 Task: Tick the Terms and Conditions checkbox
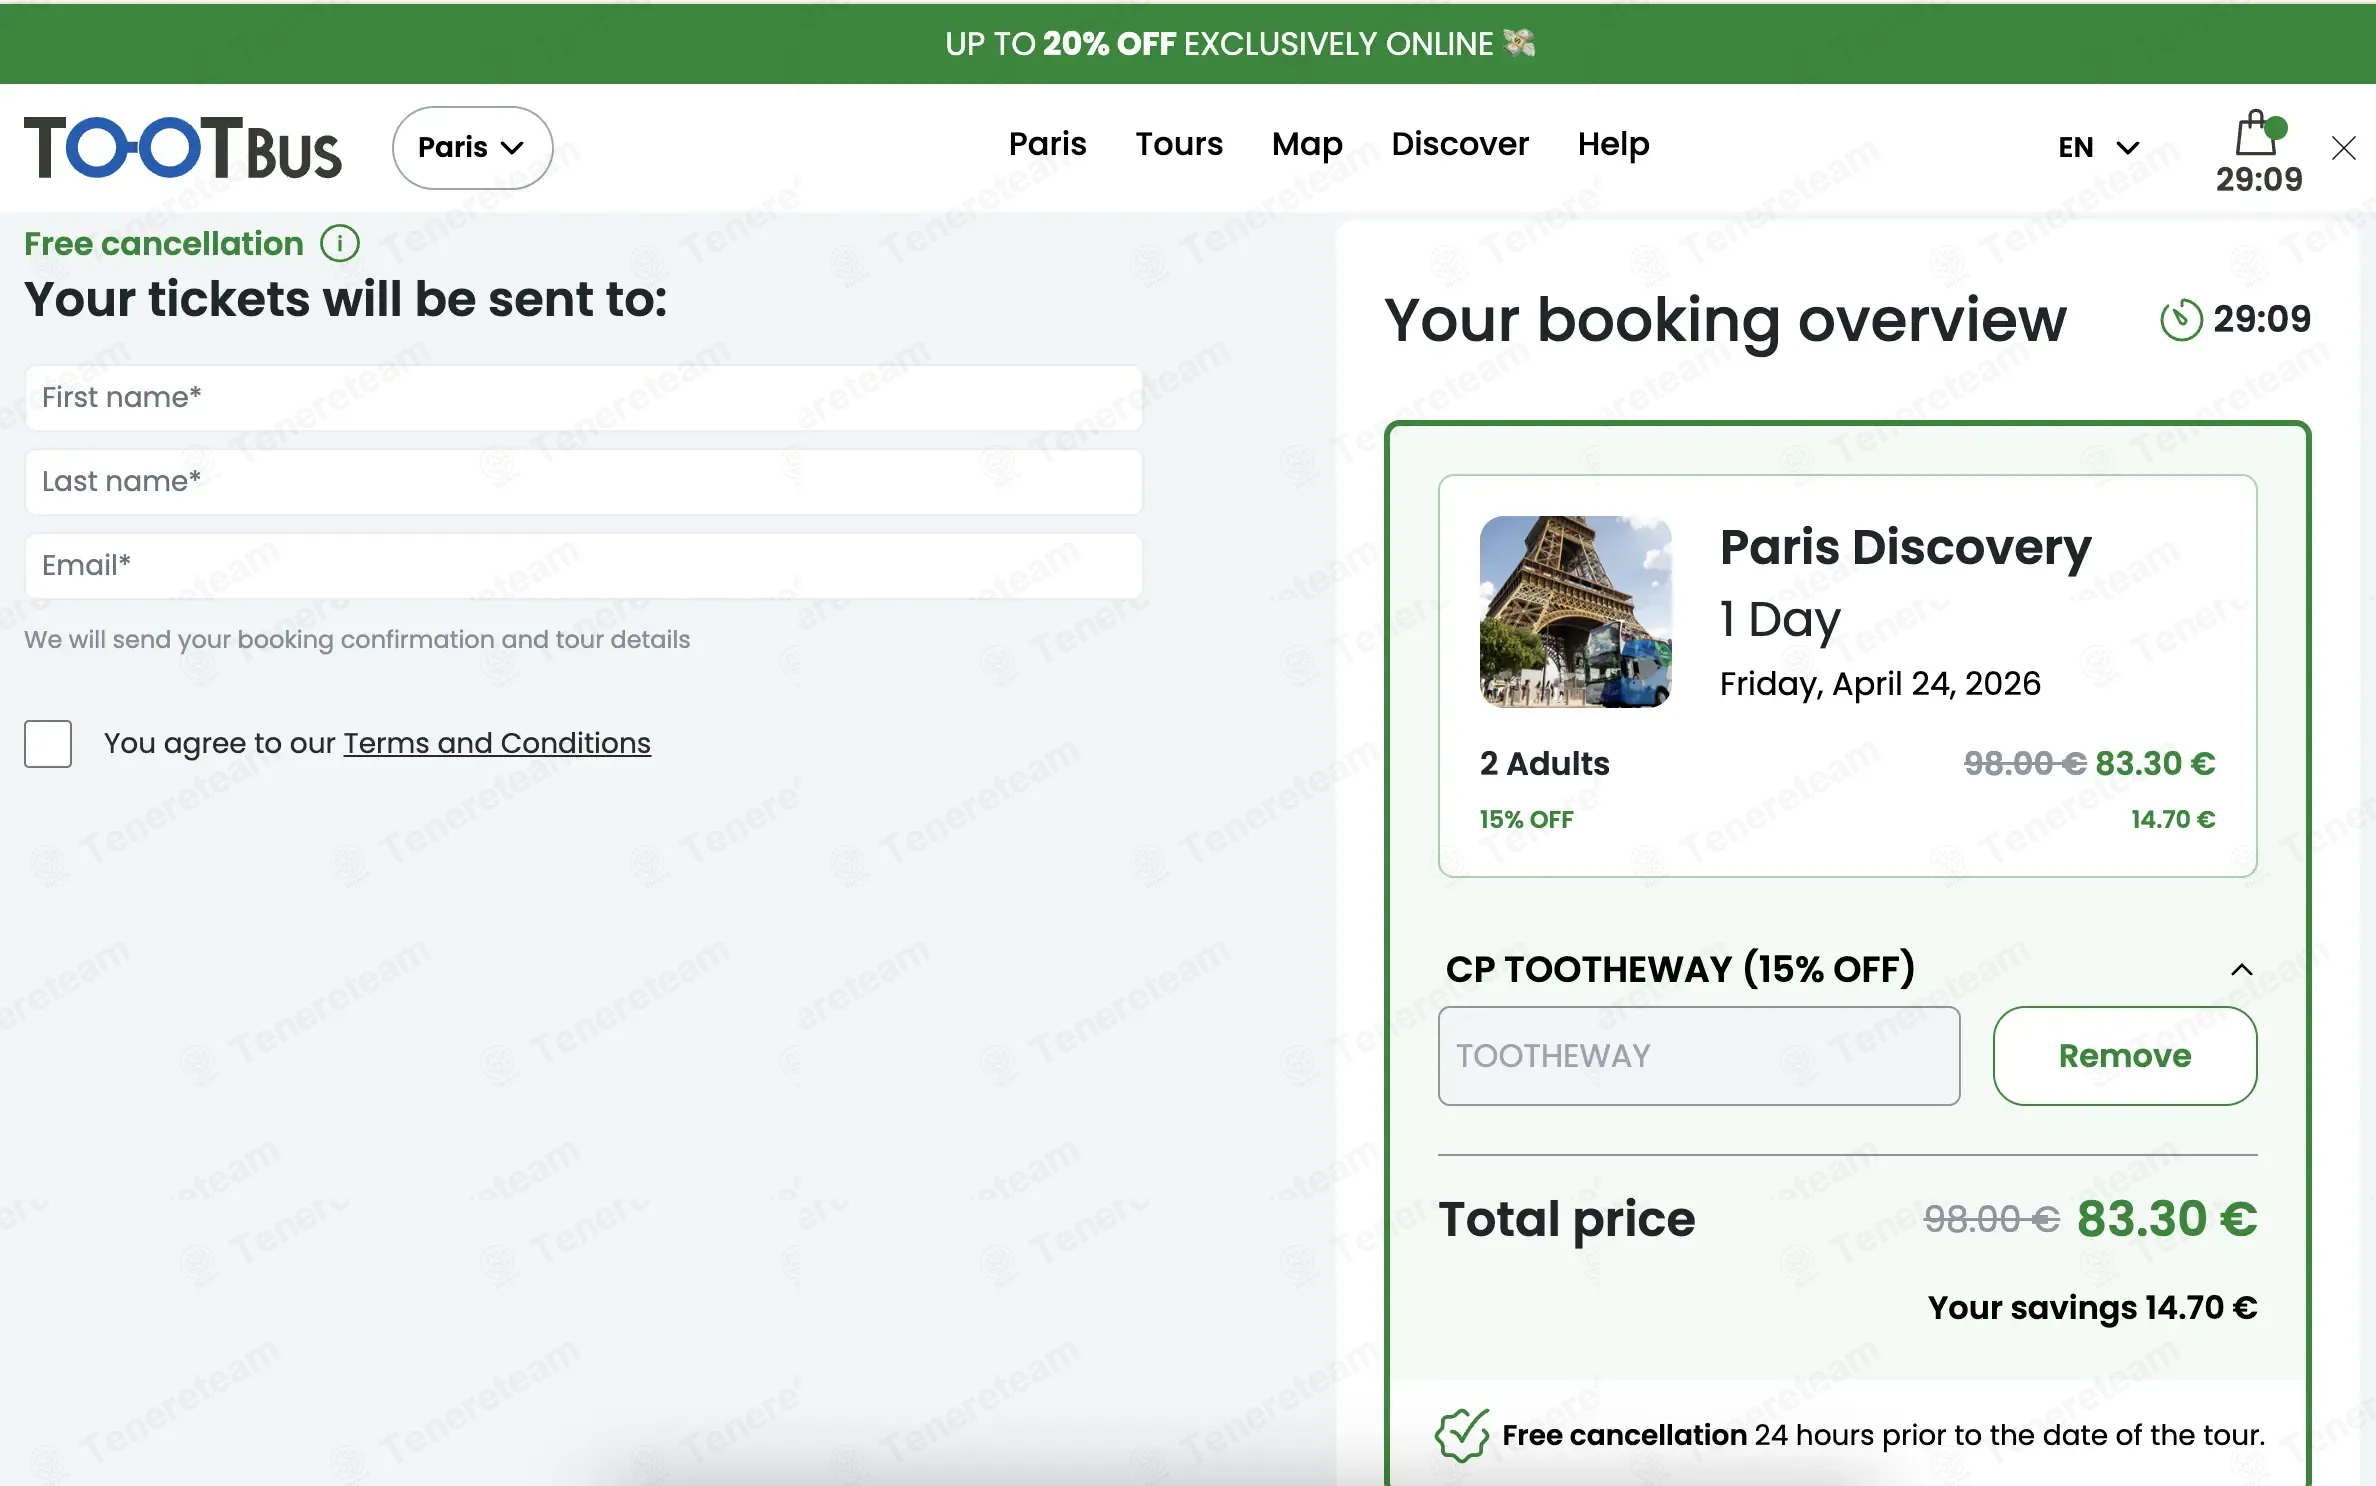coord(48,743)
